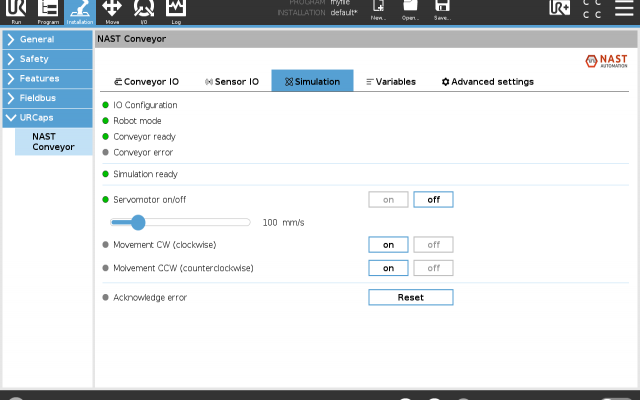The height and width of the screenshot is (400, 640).
Task: Click the servomotor speed slider handle
Action: point(138,222)
